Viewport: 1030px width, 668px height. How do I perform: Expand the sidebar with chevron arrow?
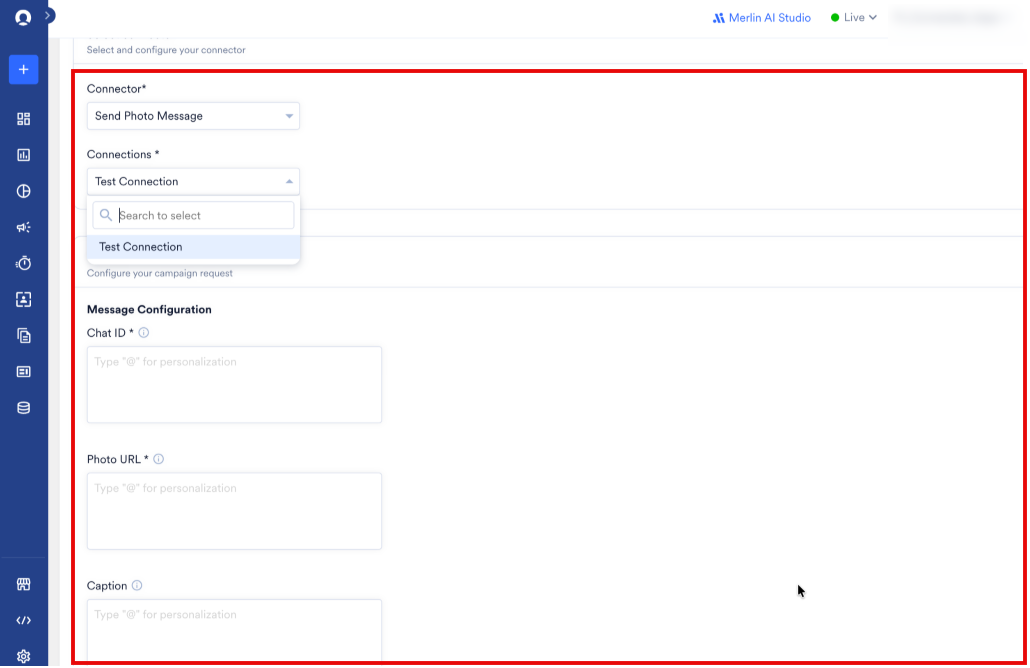coord(48,15)
